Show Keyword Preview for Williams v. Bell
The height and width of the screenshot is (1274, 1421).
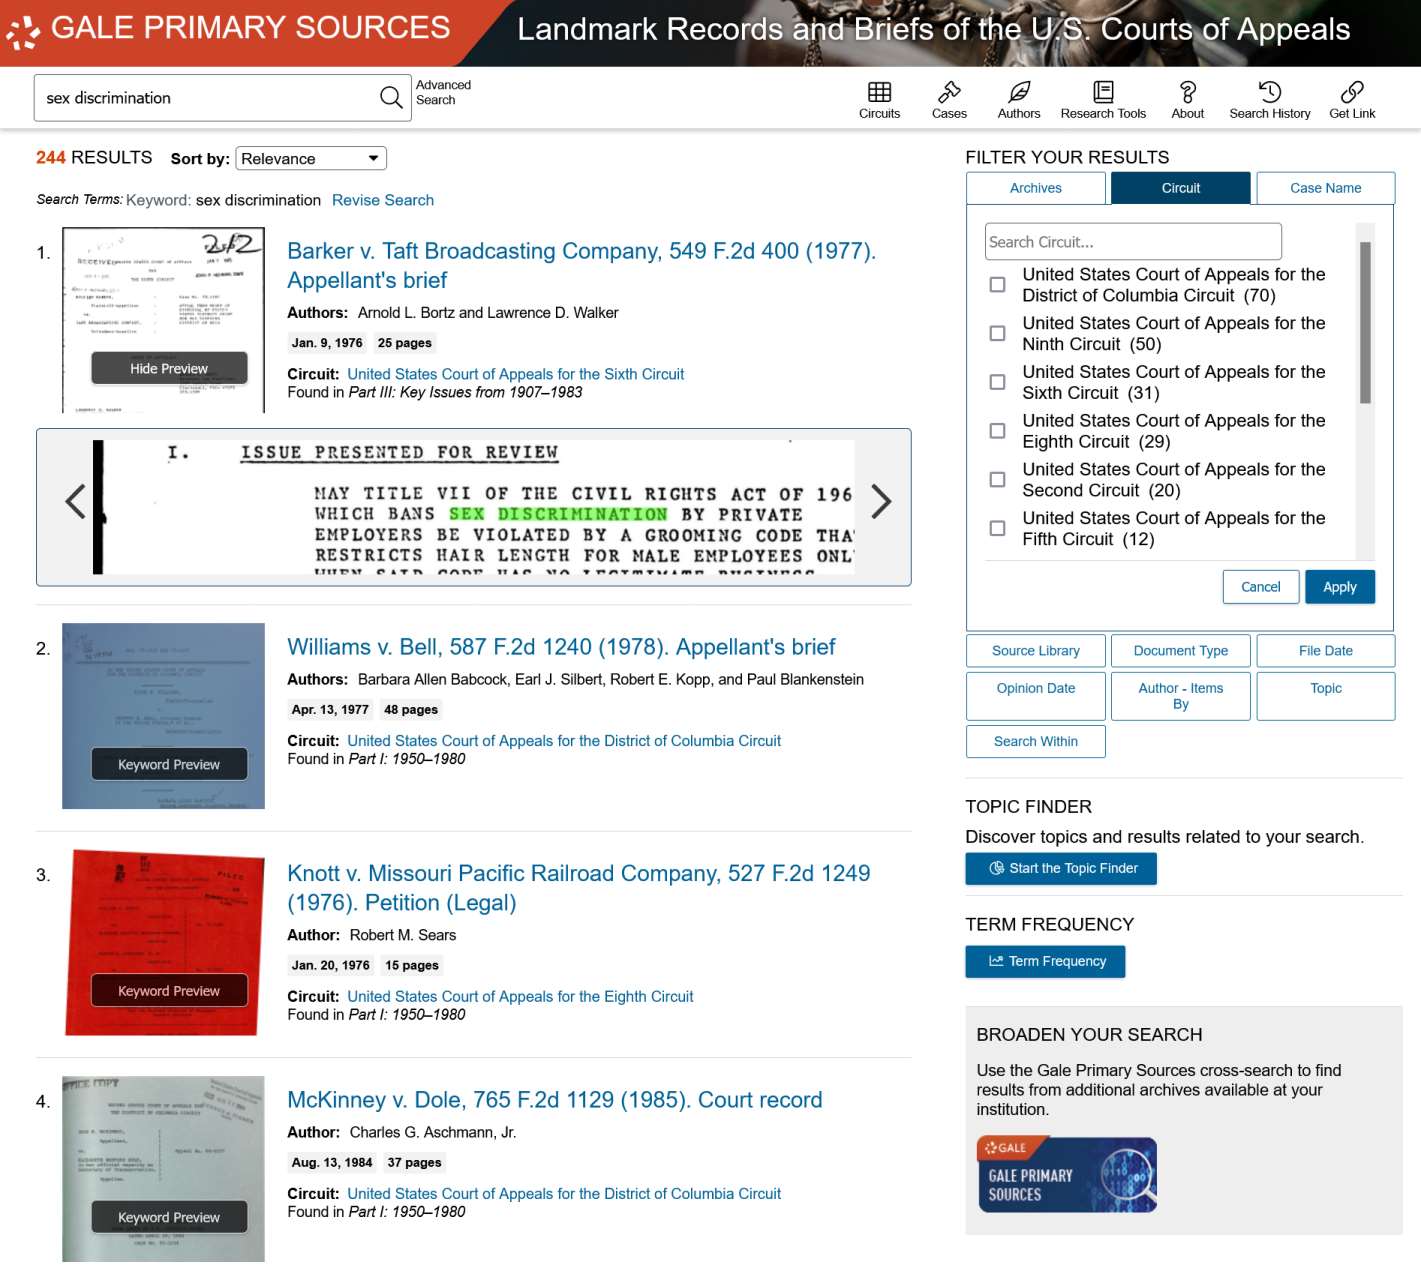[x=169, y=764]
